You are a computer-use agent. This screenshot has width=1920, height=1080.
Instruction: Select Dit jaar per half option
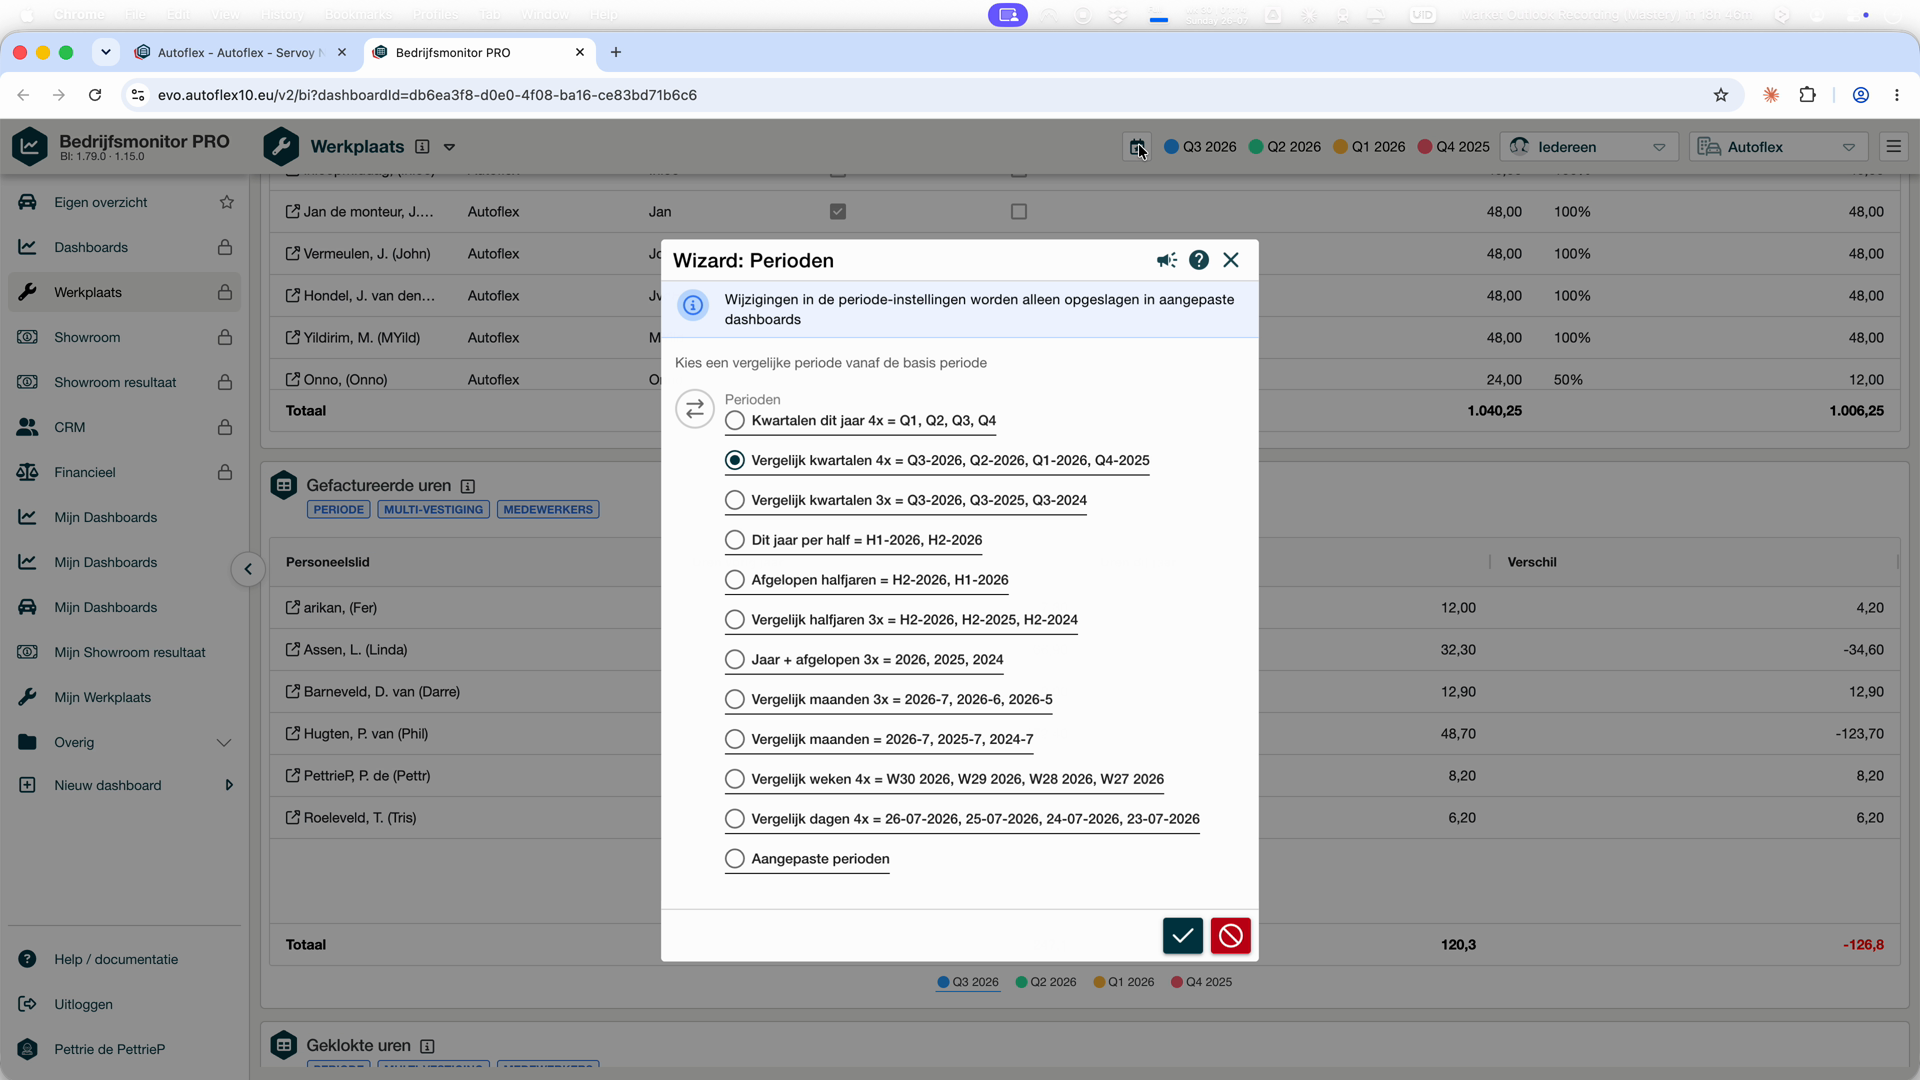735,540
